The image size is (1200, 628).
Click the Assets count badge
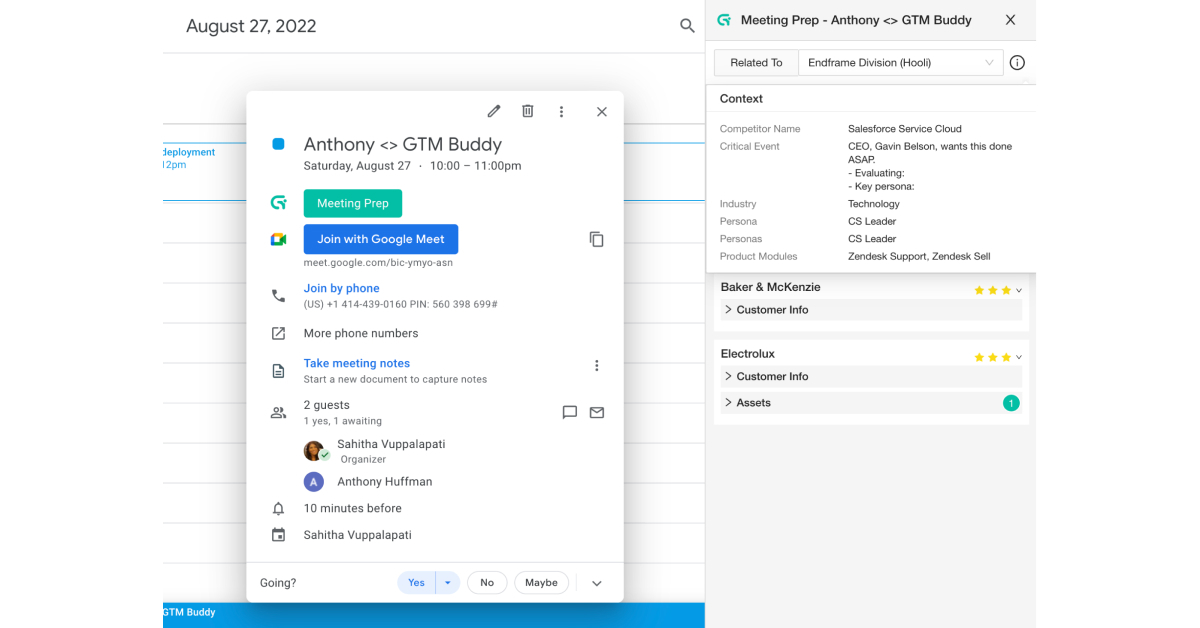tap(1011, 402)
